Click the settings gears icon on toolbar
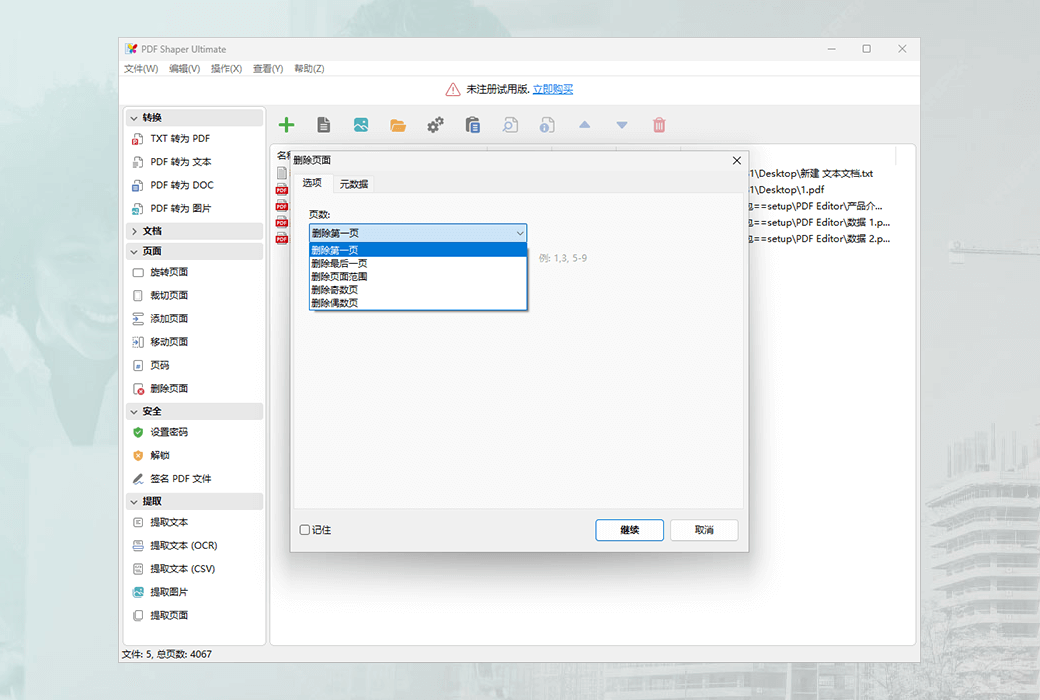Viewport: 1040px width, 700px height. 435,124
